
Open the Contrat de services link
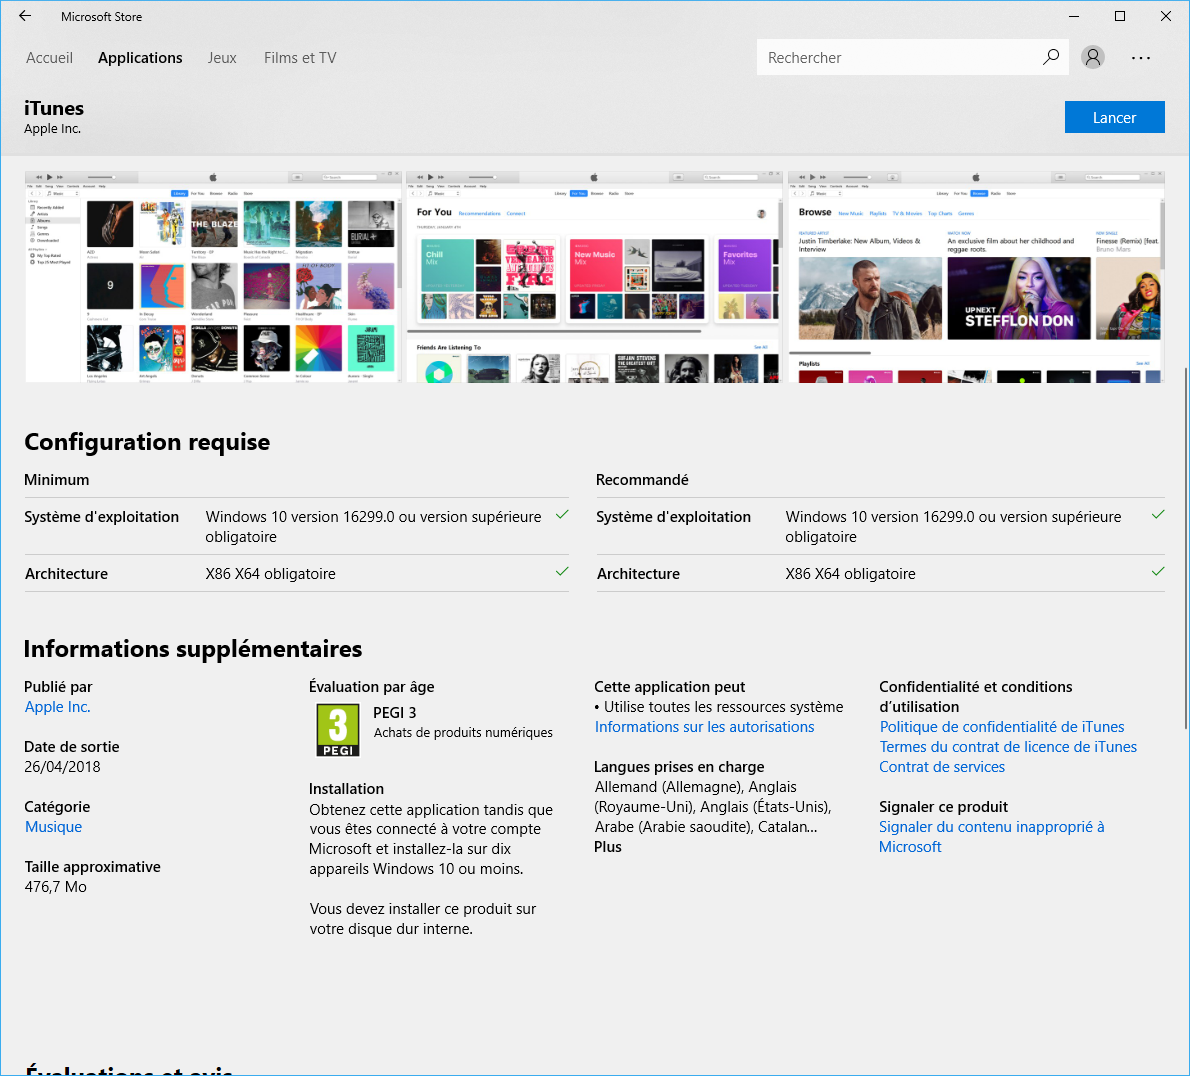click(942, 766)
